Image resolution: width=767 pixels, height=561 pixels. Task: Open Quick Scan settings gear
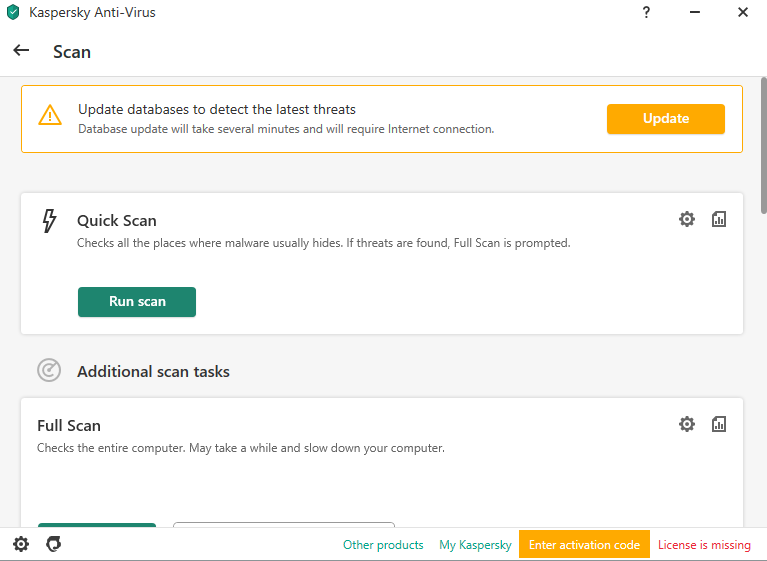[687, 219]
